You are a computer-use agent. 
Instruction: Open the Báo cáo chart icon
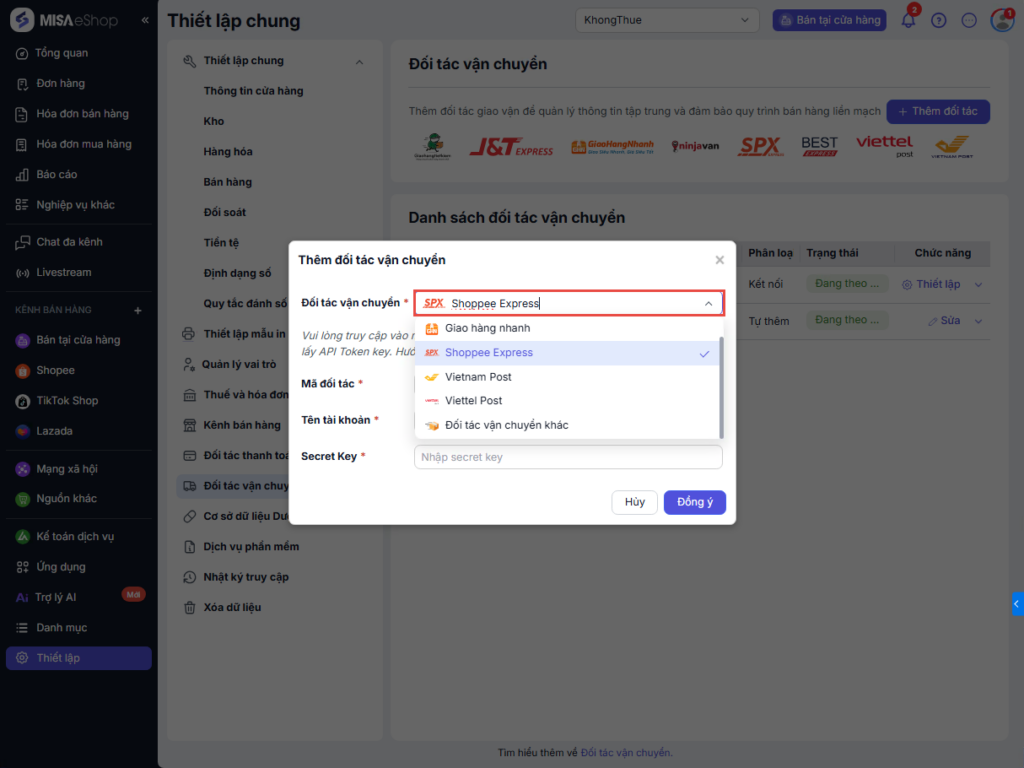(x=22, y=174)
